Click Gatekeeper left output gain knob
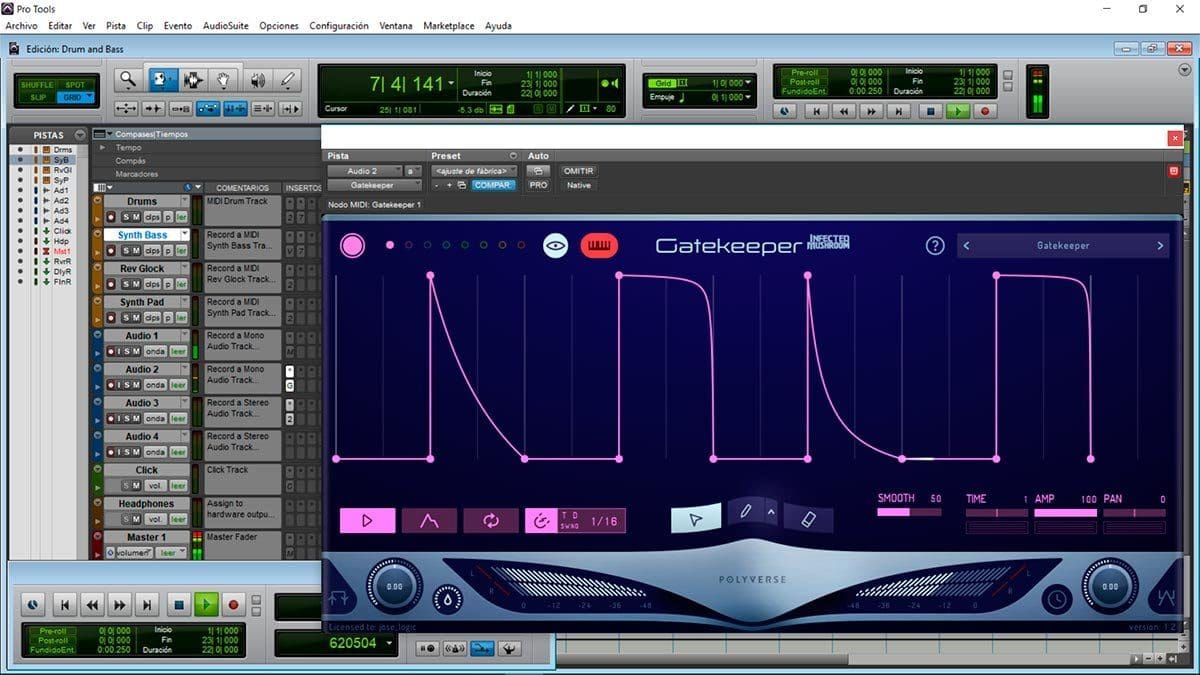 tap(394, 587)
